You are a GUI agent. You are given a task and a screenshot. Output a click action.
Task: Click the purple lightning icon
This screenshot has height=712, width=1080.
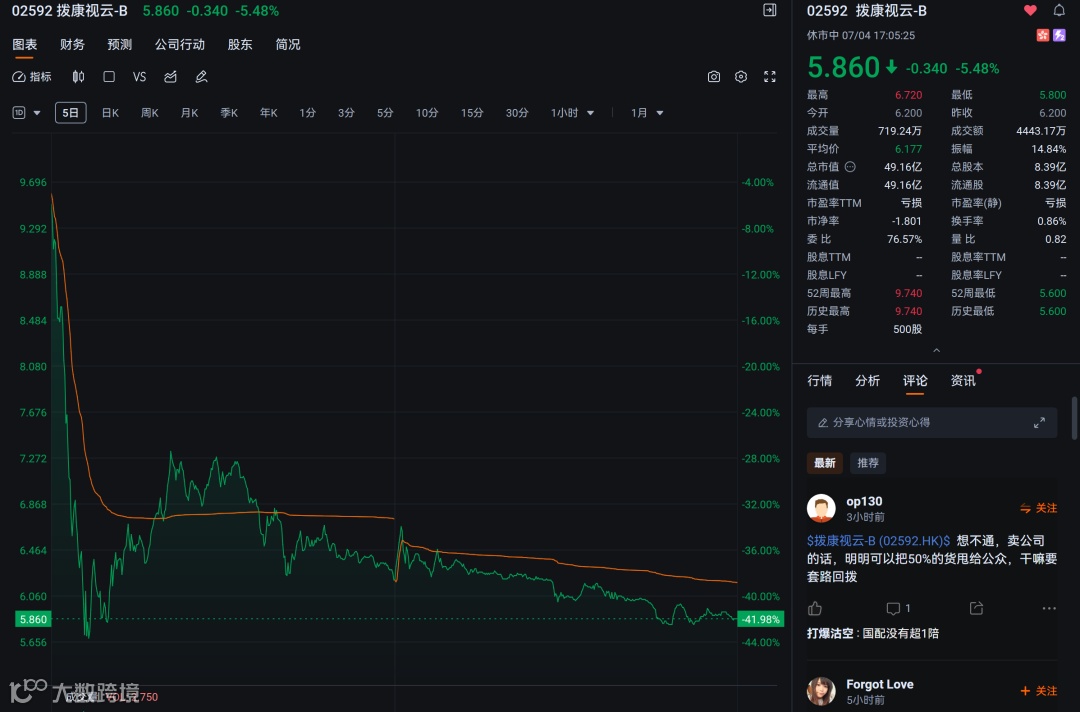1059,35
